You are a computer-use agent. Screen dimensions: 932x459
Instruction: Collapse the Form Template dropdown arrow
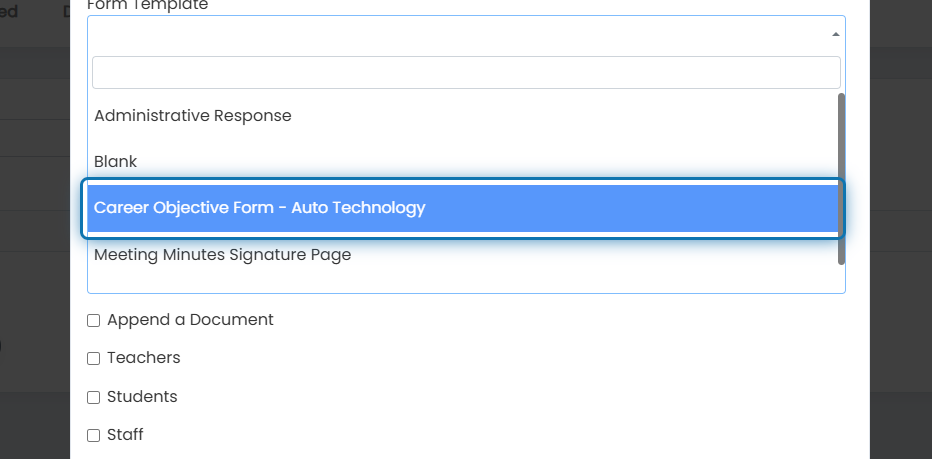(x=835, y=34)
